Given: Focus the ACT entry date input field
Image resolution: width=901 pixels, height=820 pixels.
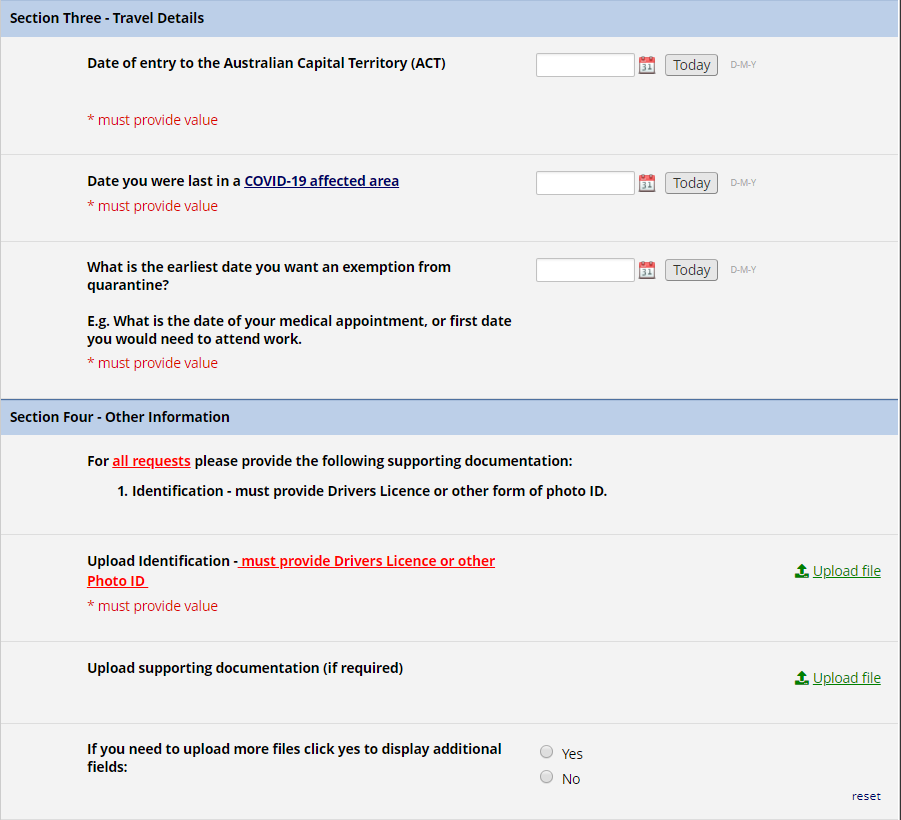Looking at the screenshot, I should click(585, 65).
